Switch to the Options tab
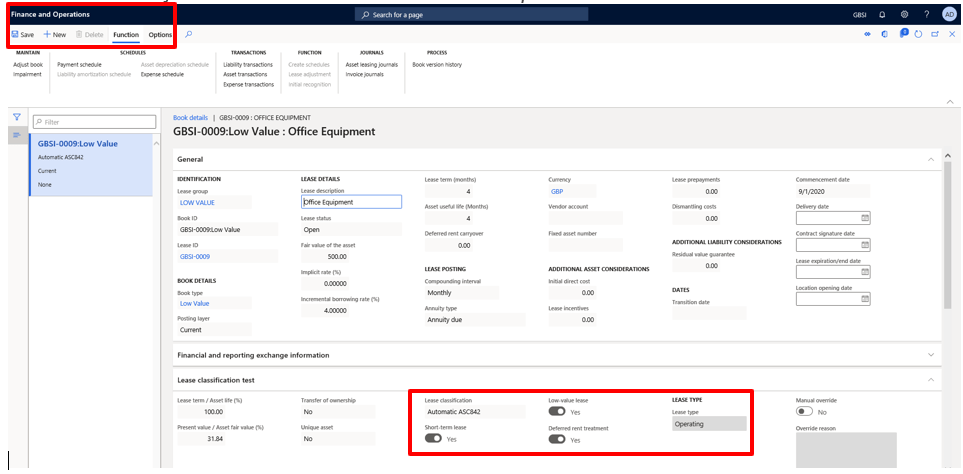Screen dimensions: 963x474 click(160, 35)
